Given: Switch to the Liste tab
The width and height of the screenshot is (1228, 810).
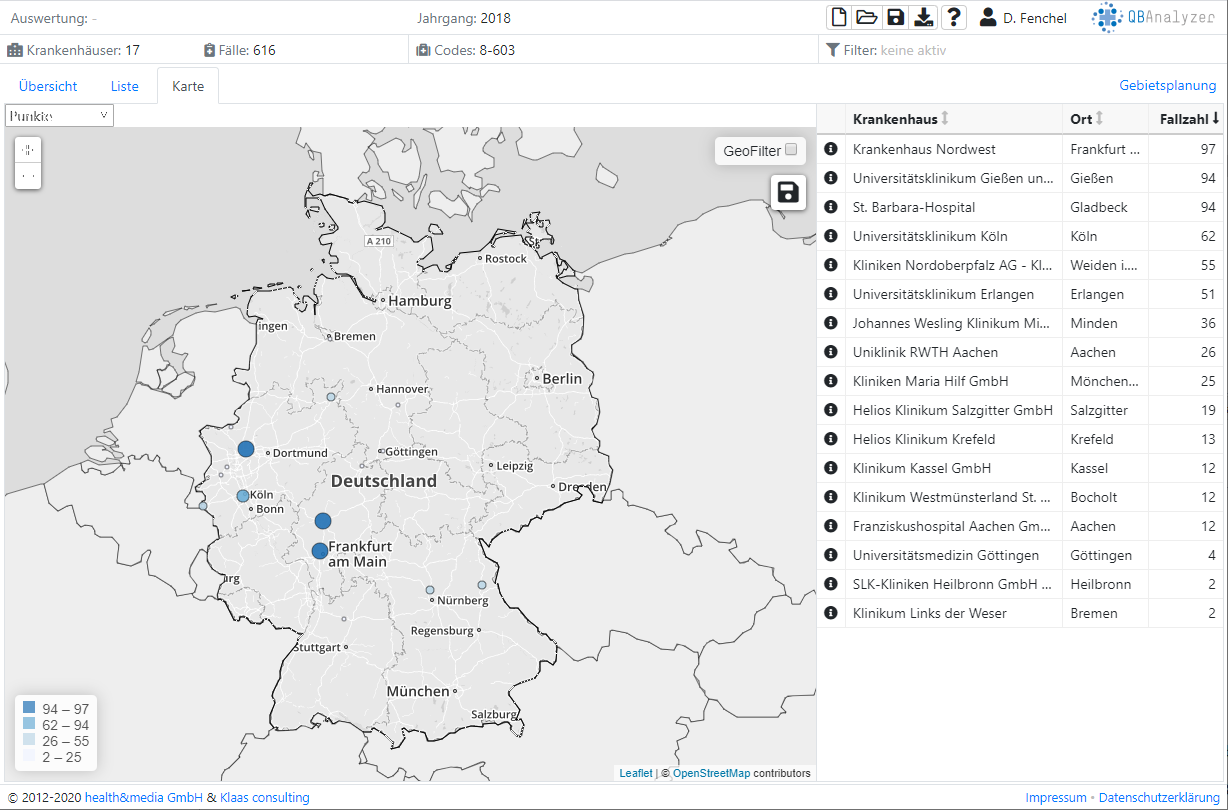Looking at the screenshot, I should coord(125,86).
